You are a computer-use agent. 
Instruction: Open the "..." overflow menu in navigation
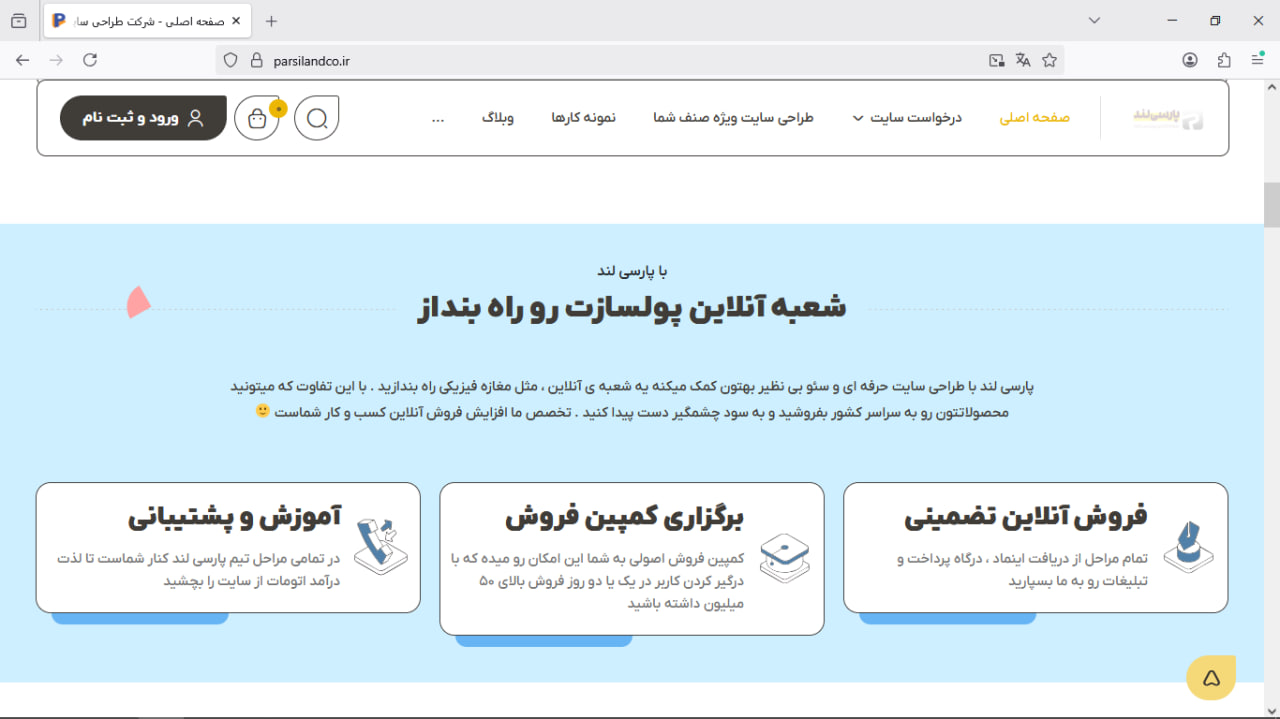[x=438, y=117]
